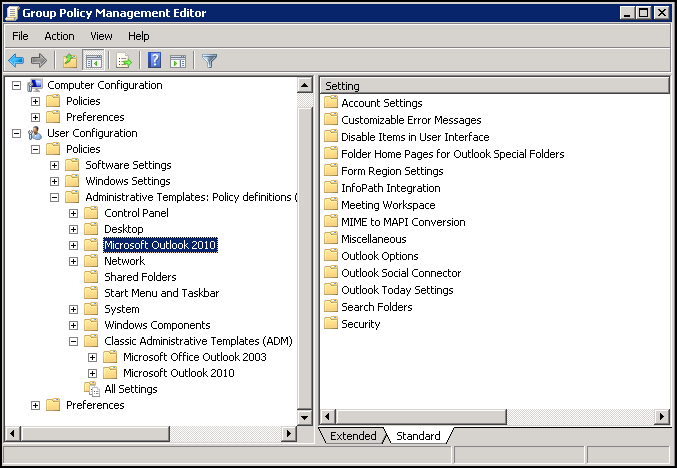Select Meeting Workspace entry
Screen dimensions: 677x468
(x=388, y=205)
